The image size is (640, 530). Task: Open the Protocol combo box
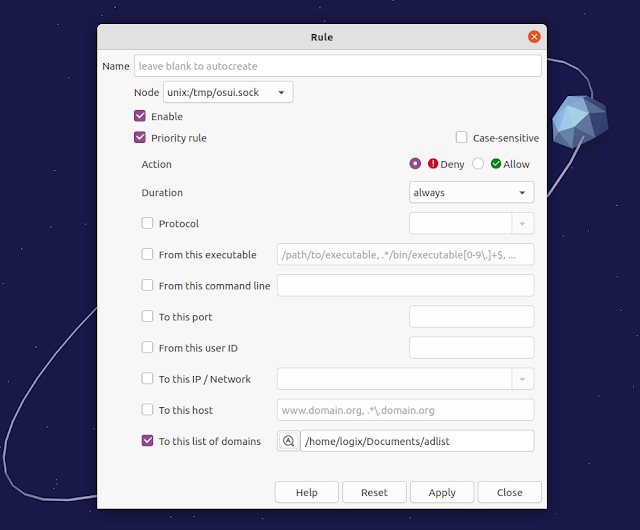pyautogui.click(x=471, y=223)
